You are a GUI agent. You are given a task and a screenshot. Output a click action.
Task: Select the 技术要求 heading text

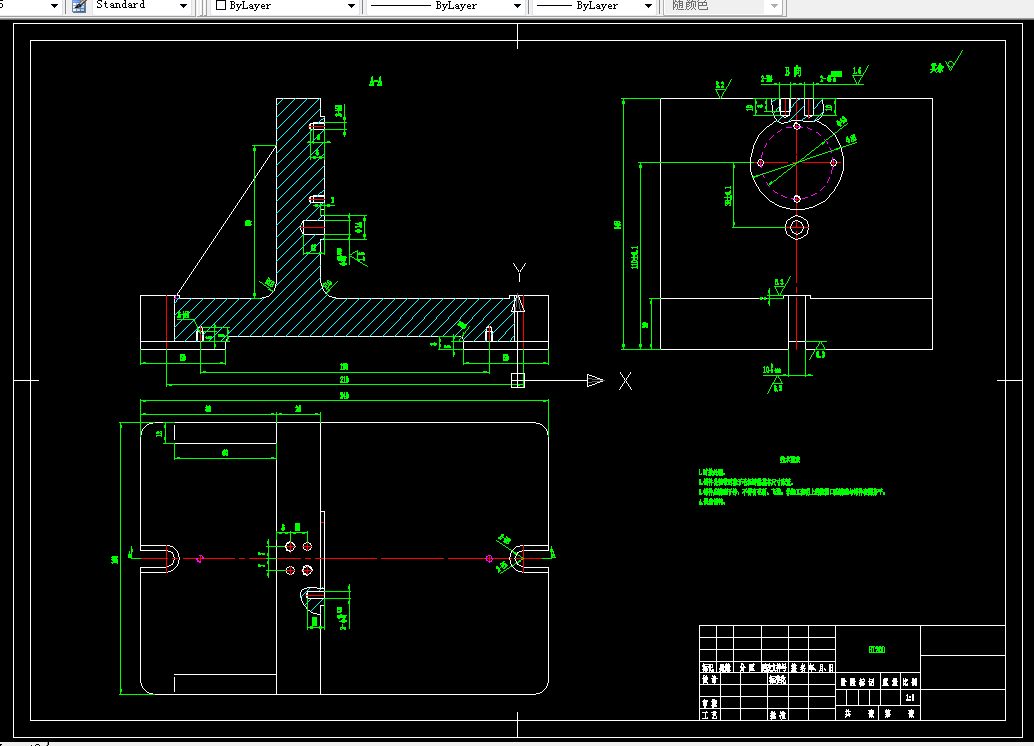(x=789, y=460)
